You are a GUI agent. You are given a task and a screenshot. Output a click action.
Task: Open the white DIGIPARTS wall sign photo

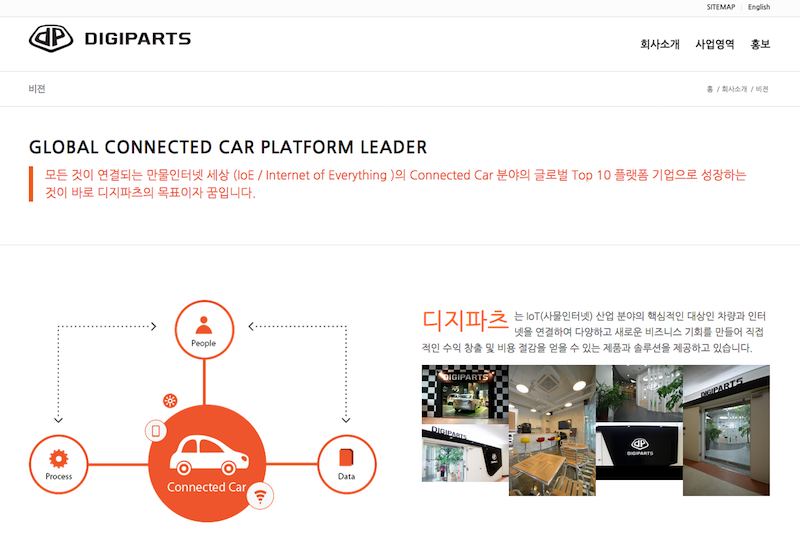point(465,453)
